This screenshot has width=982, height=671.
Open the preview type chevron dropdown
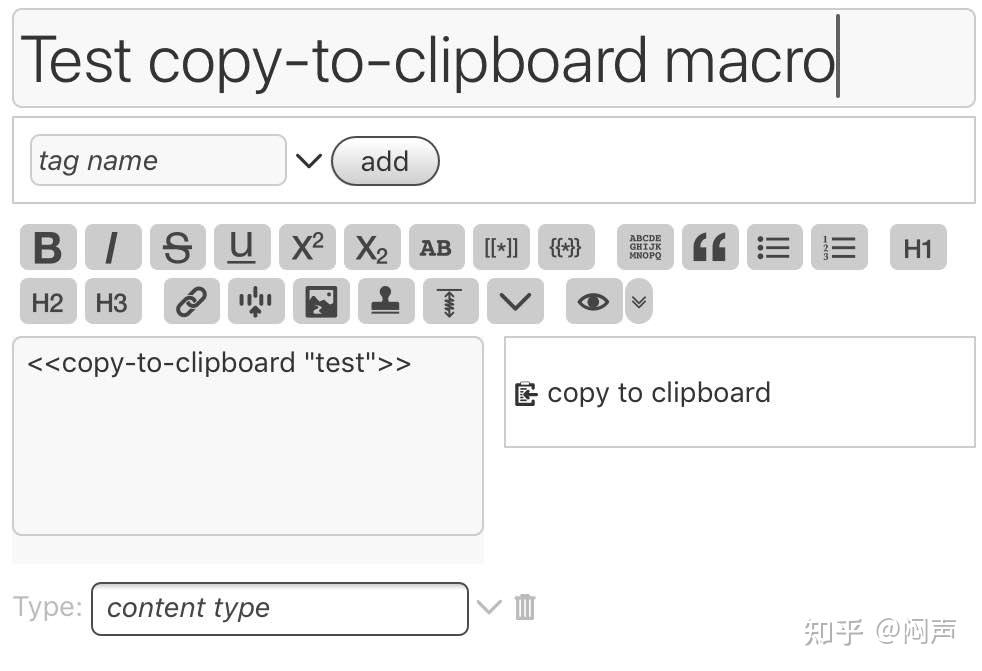(639, 302)
